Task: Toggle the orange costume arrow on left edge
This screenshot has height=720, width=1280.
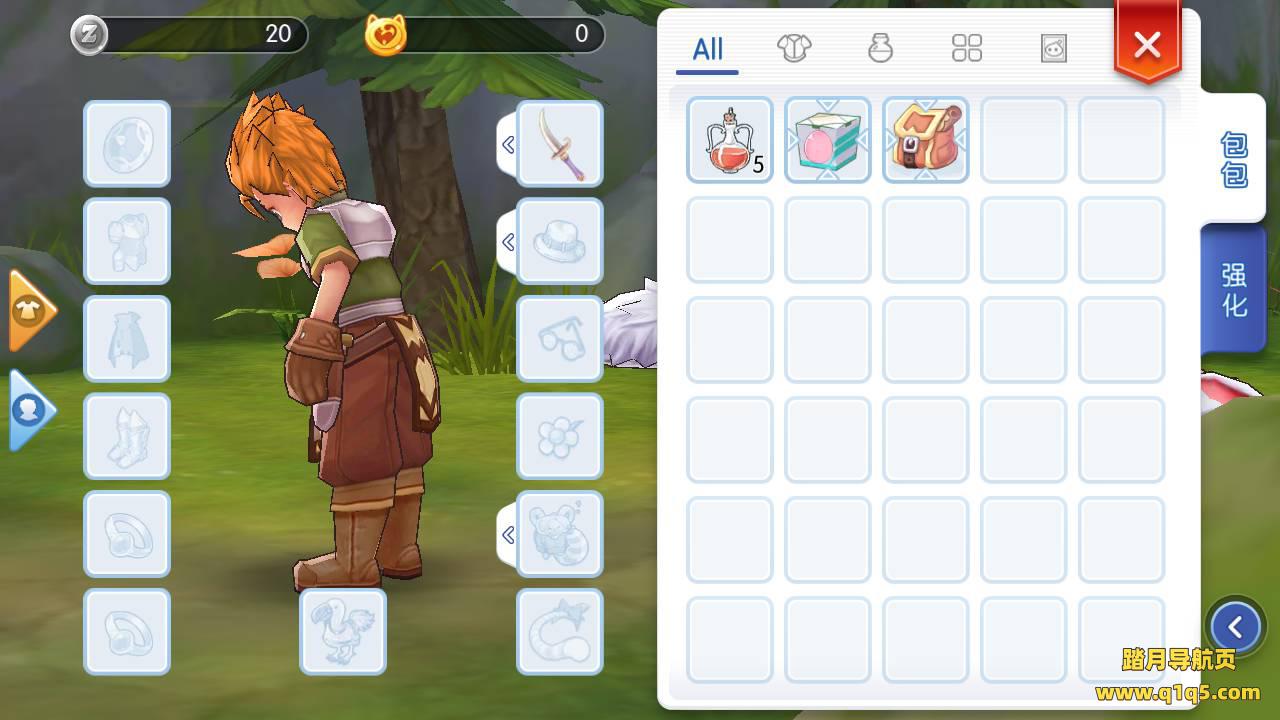Action: tap(31, 311)
